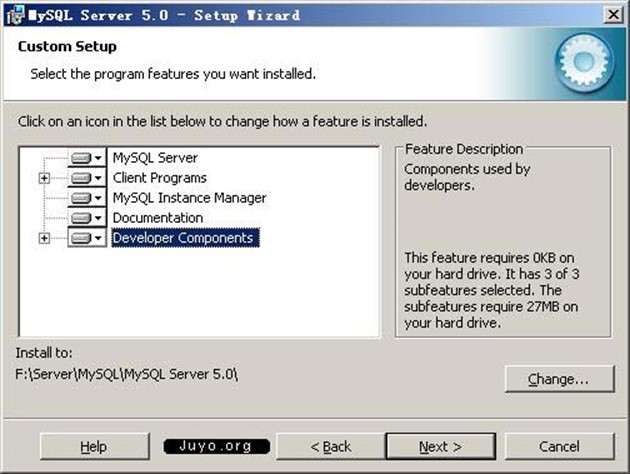Screen dimensions: 630x474
Task: Open the MySQL Server feature drive icon
Action: [x=87, y=158]
